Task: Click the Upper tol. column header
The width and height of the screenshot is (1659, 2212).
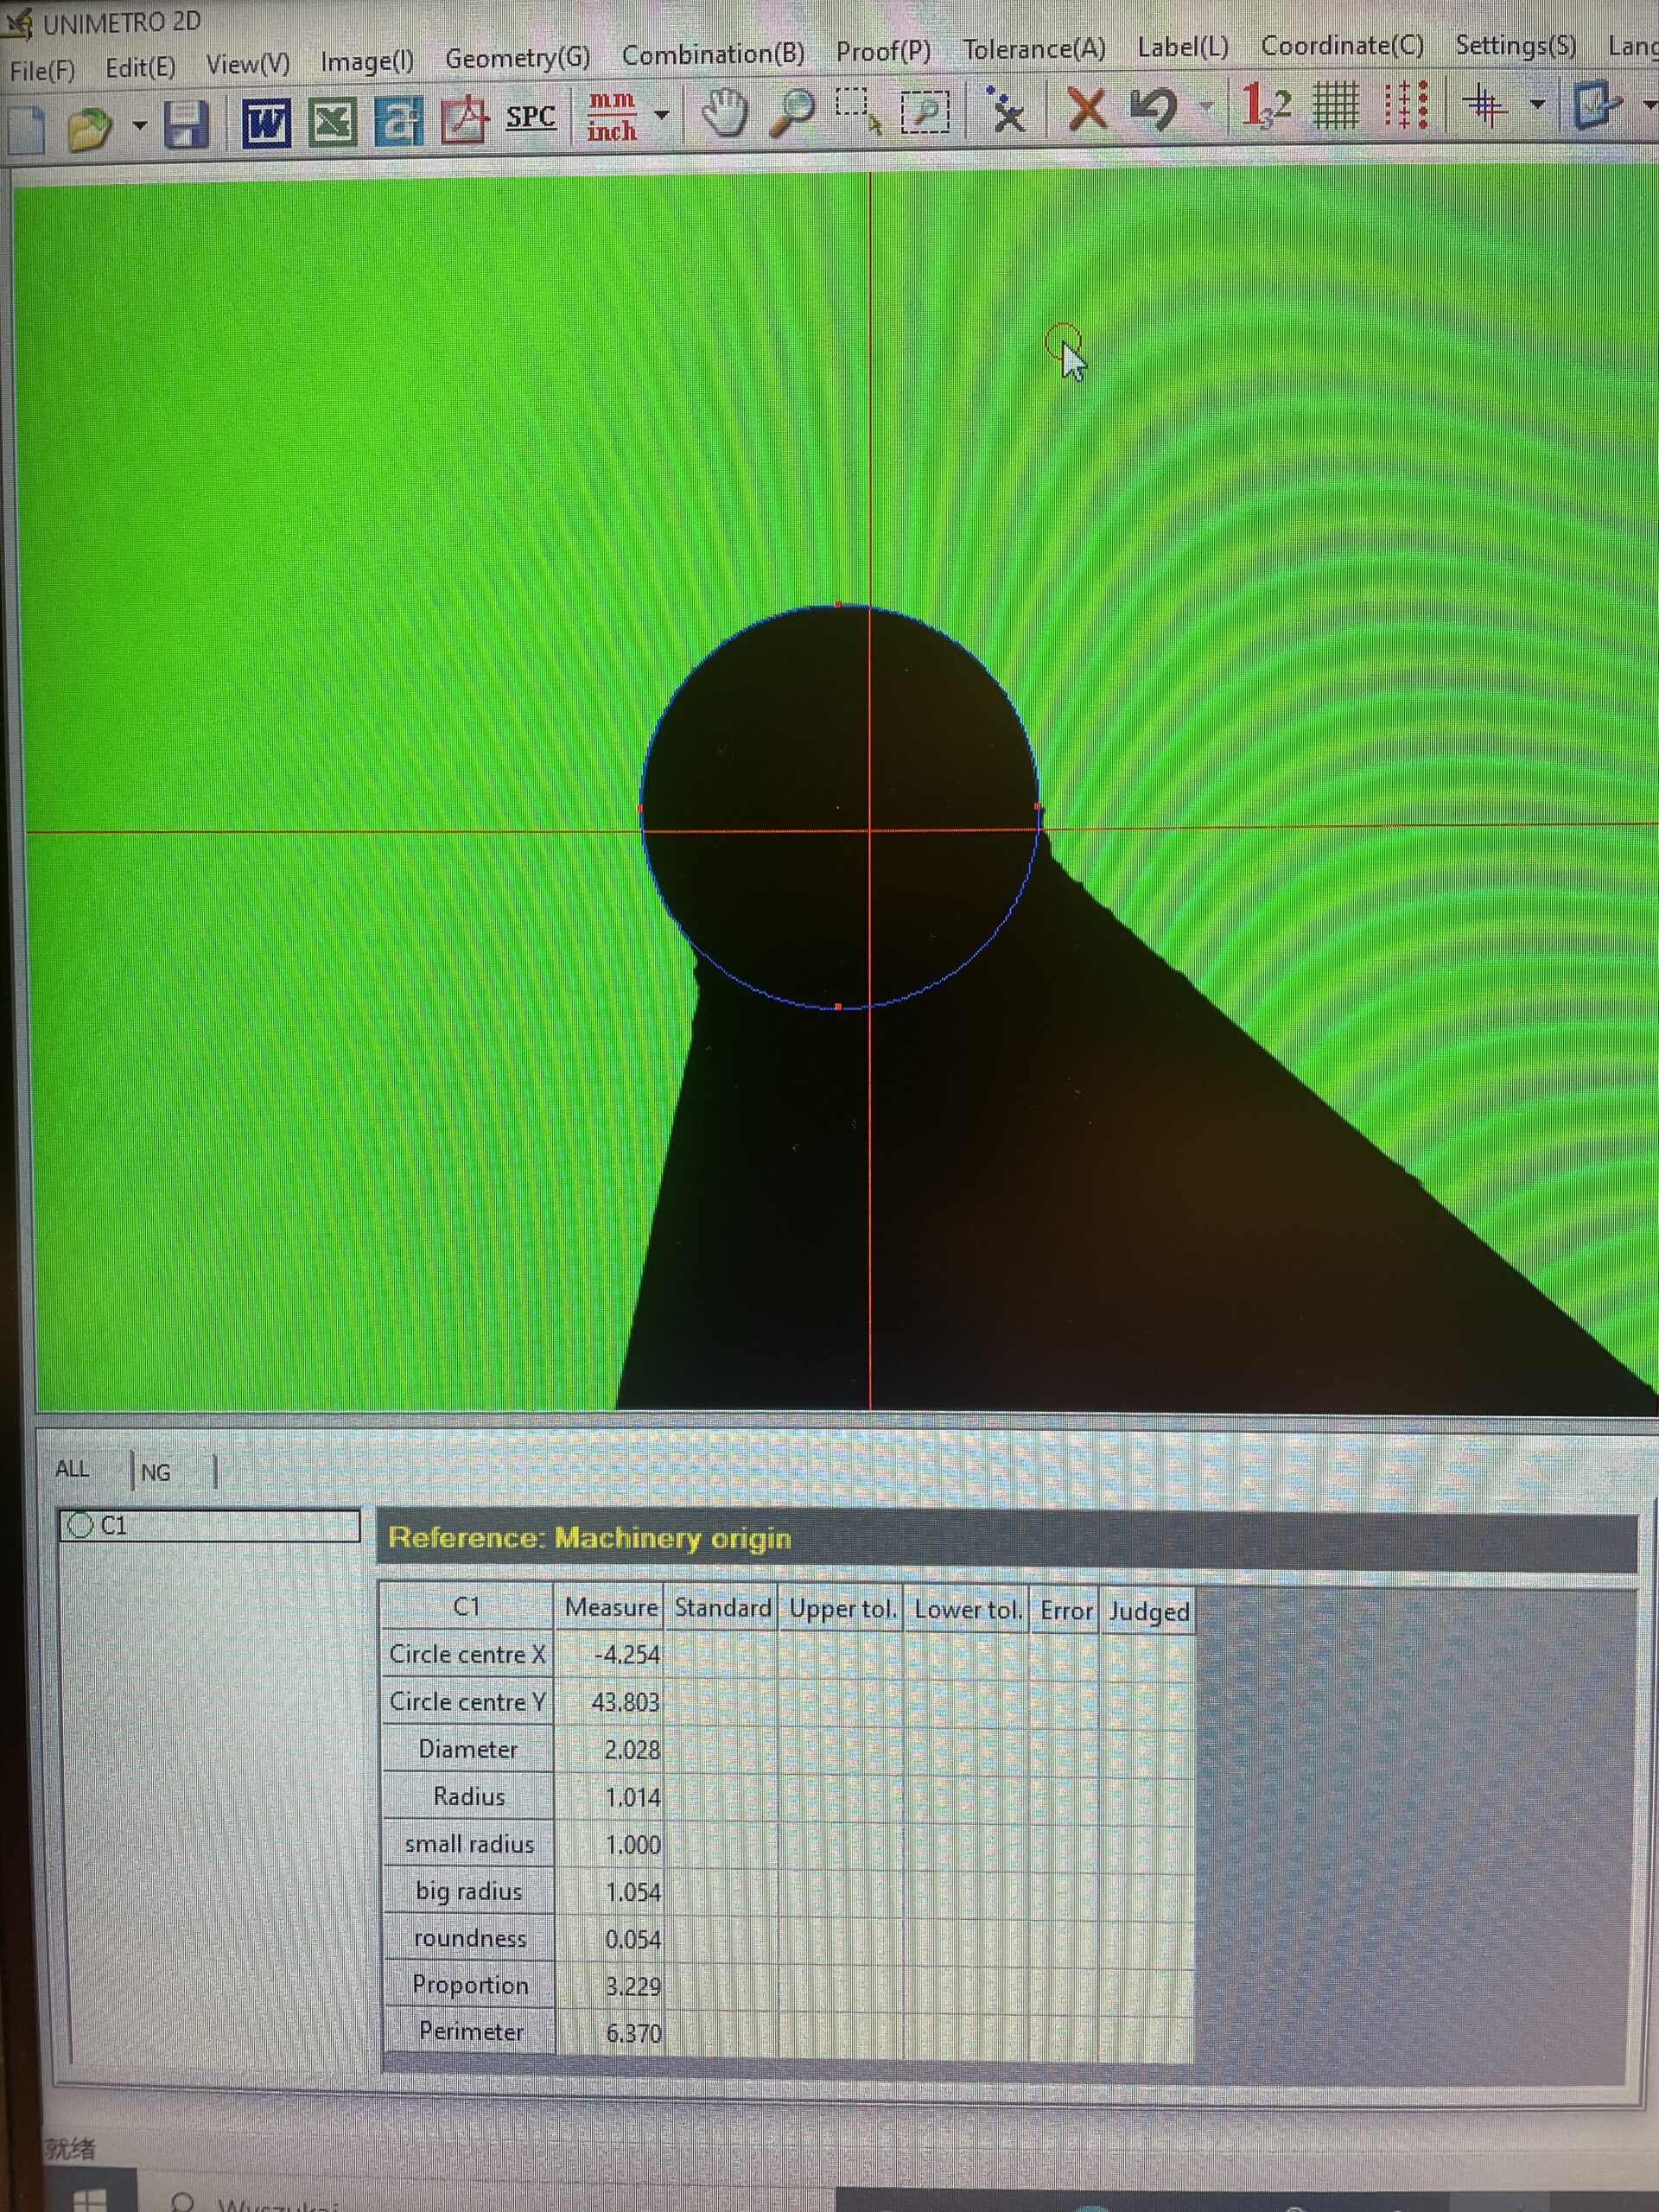Action: (842, 1609)
